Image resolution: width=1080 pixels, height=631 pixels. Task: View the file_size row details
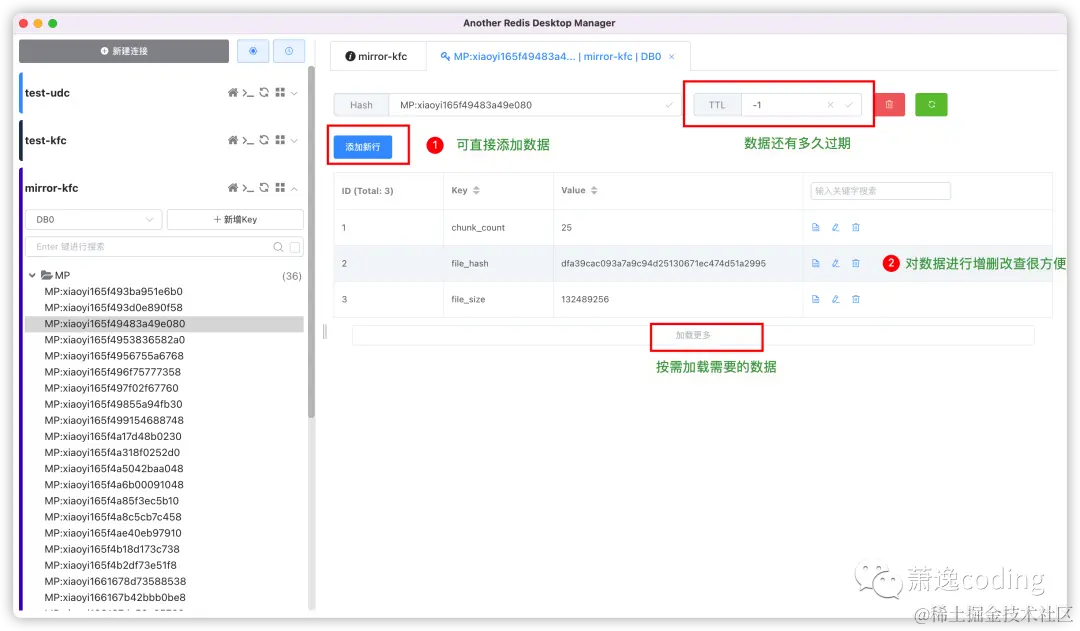816,299
